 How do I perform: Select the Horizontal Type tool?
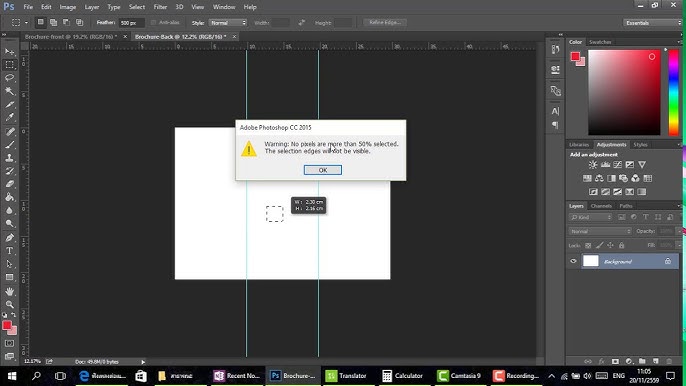click(9, 251)
